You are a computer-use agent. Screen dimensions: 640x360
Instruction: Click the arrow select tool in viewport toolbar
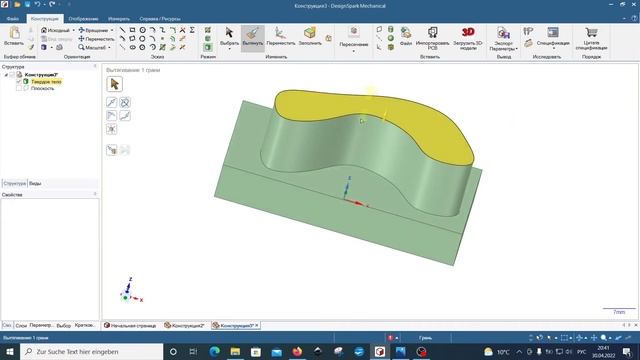point(114,84)
